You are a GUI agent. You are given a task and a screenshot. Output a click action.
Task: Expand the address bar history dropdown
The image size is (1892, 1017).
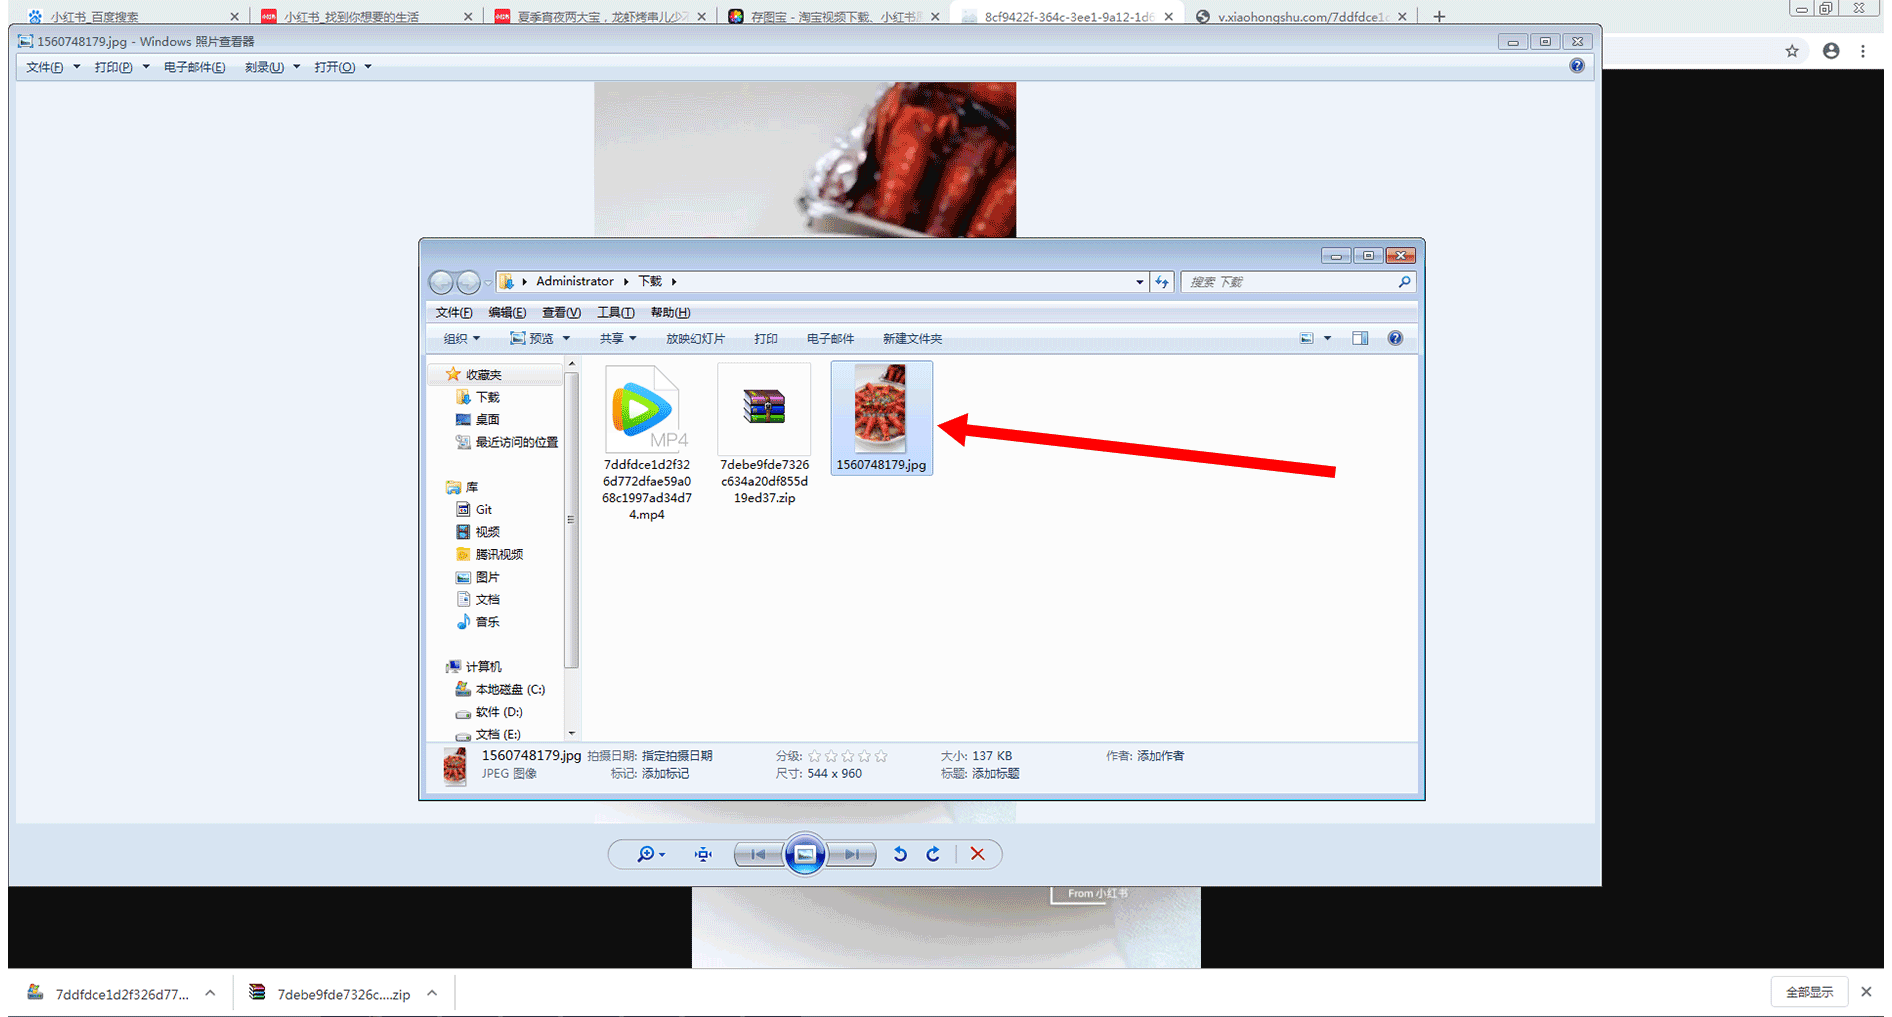1139,282
